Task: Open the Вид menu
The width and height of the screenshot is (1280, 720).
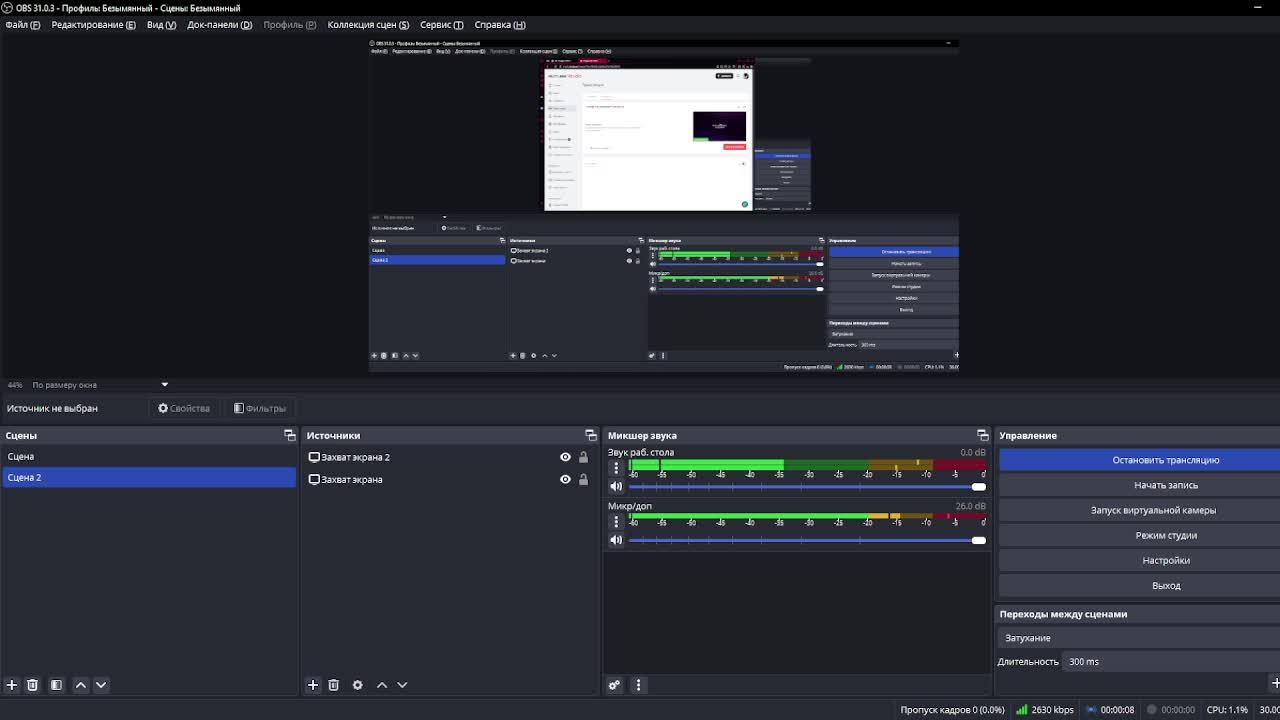Action: [161, 24]
